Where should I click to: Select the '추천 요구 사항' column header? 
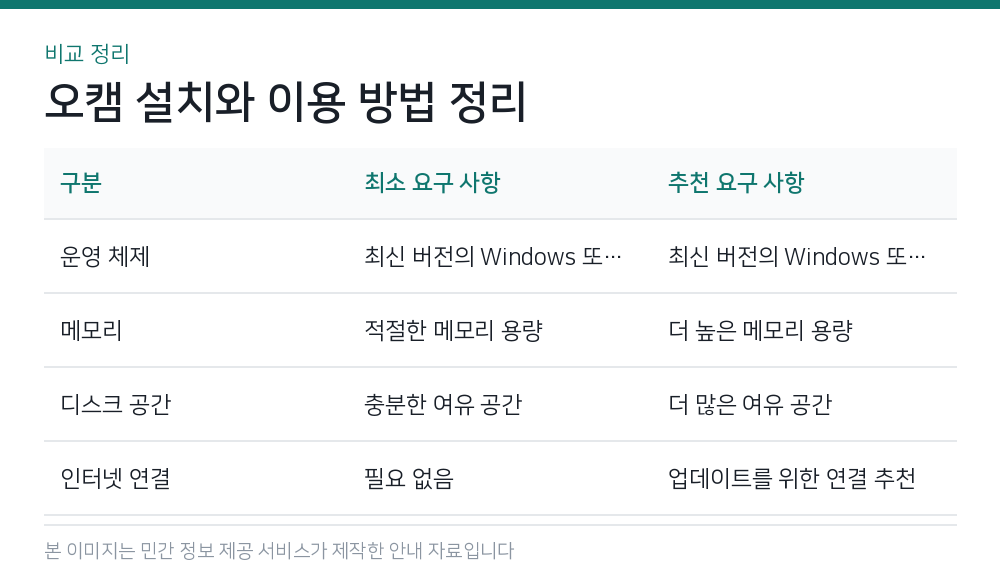pyautogui.click(x=736, y=183)
